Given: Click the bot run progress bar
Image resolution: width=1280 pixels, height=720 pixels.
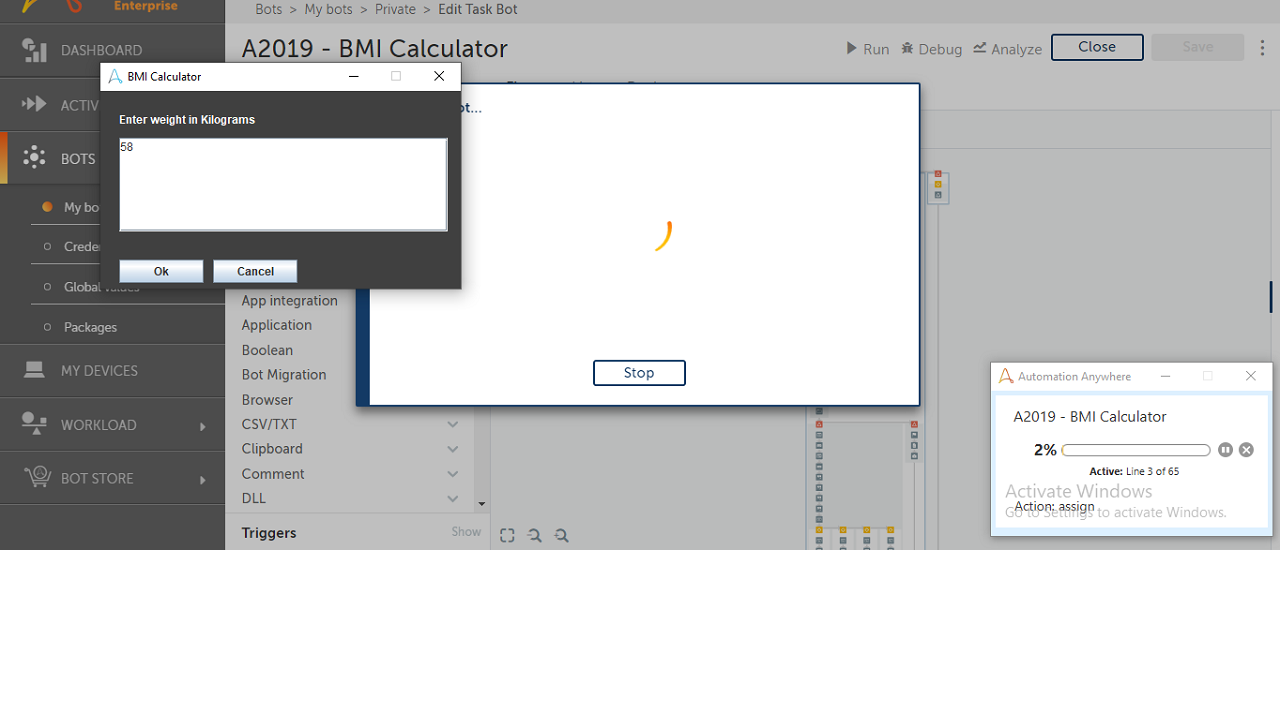Looking at the screenshot, I should point(1136,450).
